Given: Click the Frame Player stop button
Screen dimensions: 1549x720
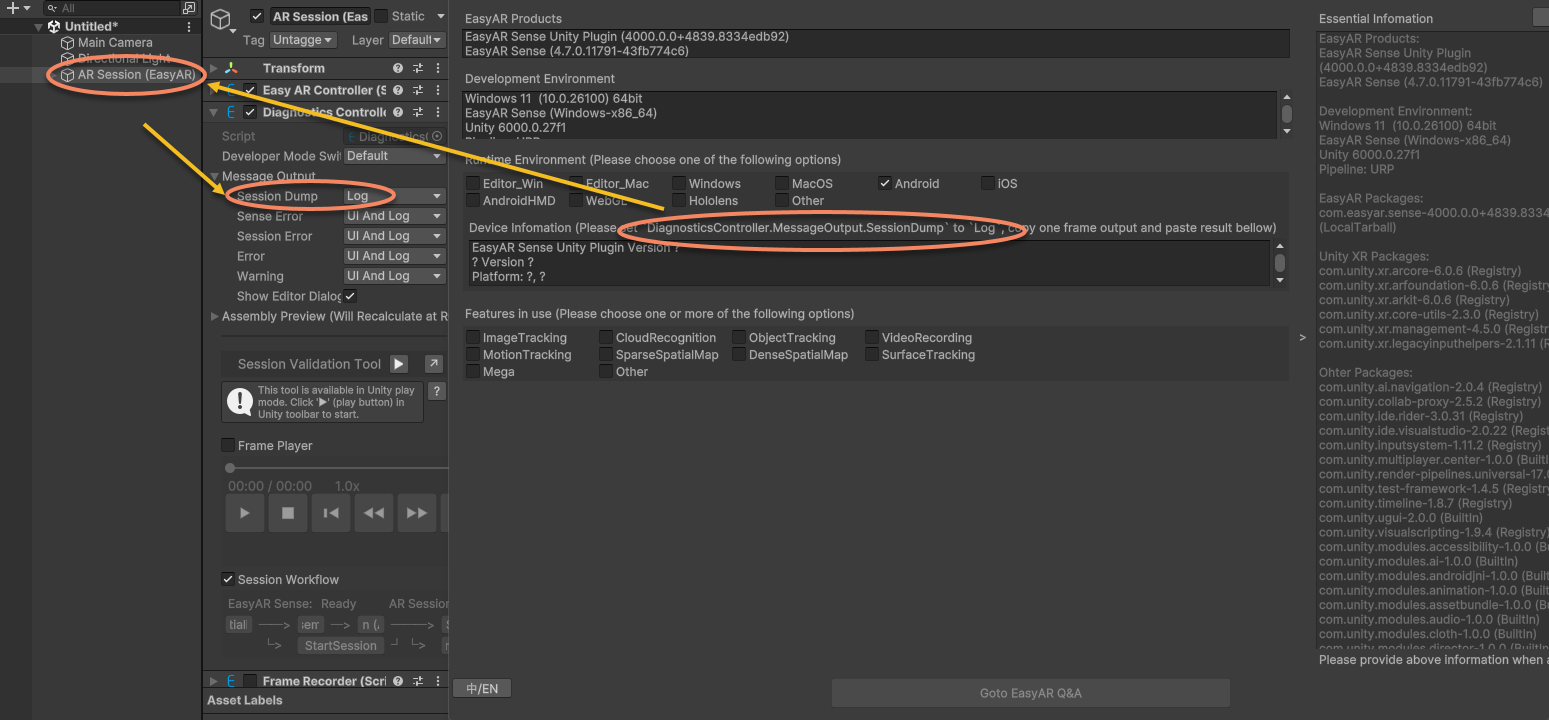Looking at the screenshot, I should 288,513.
